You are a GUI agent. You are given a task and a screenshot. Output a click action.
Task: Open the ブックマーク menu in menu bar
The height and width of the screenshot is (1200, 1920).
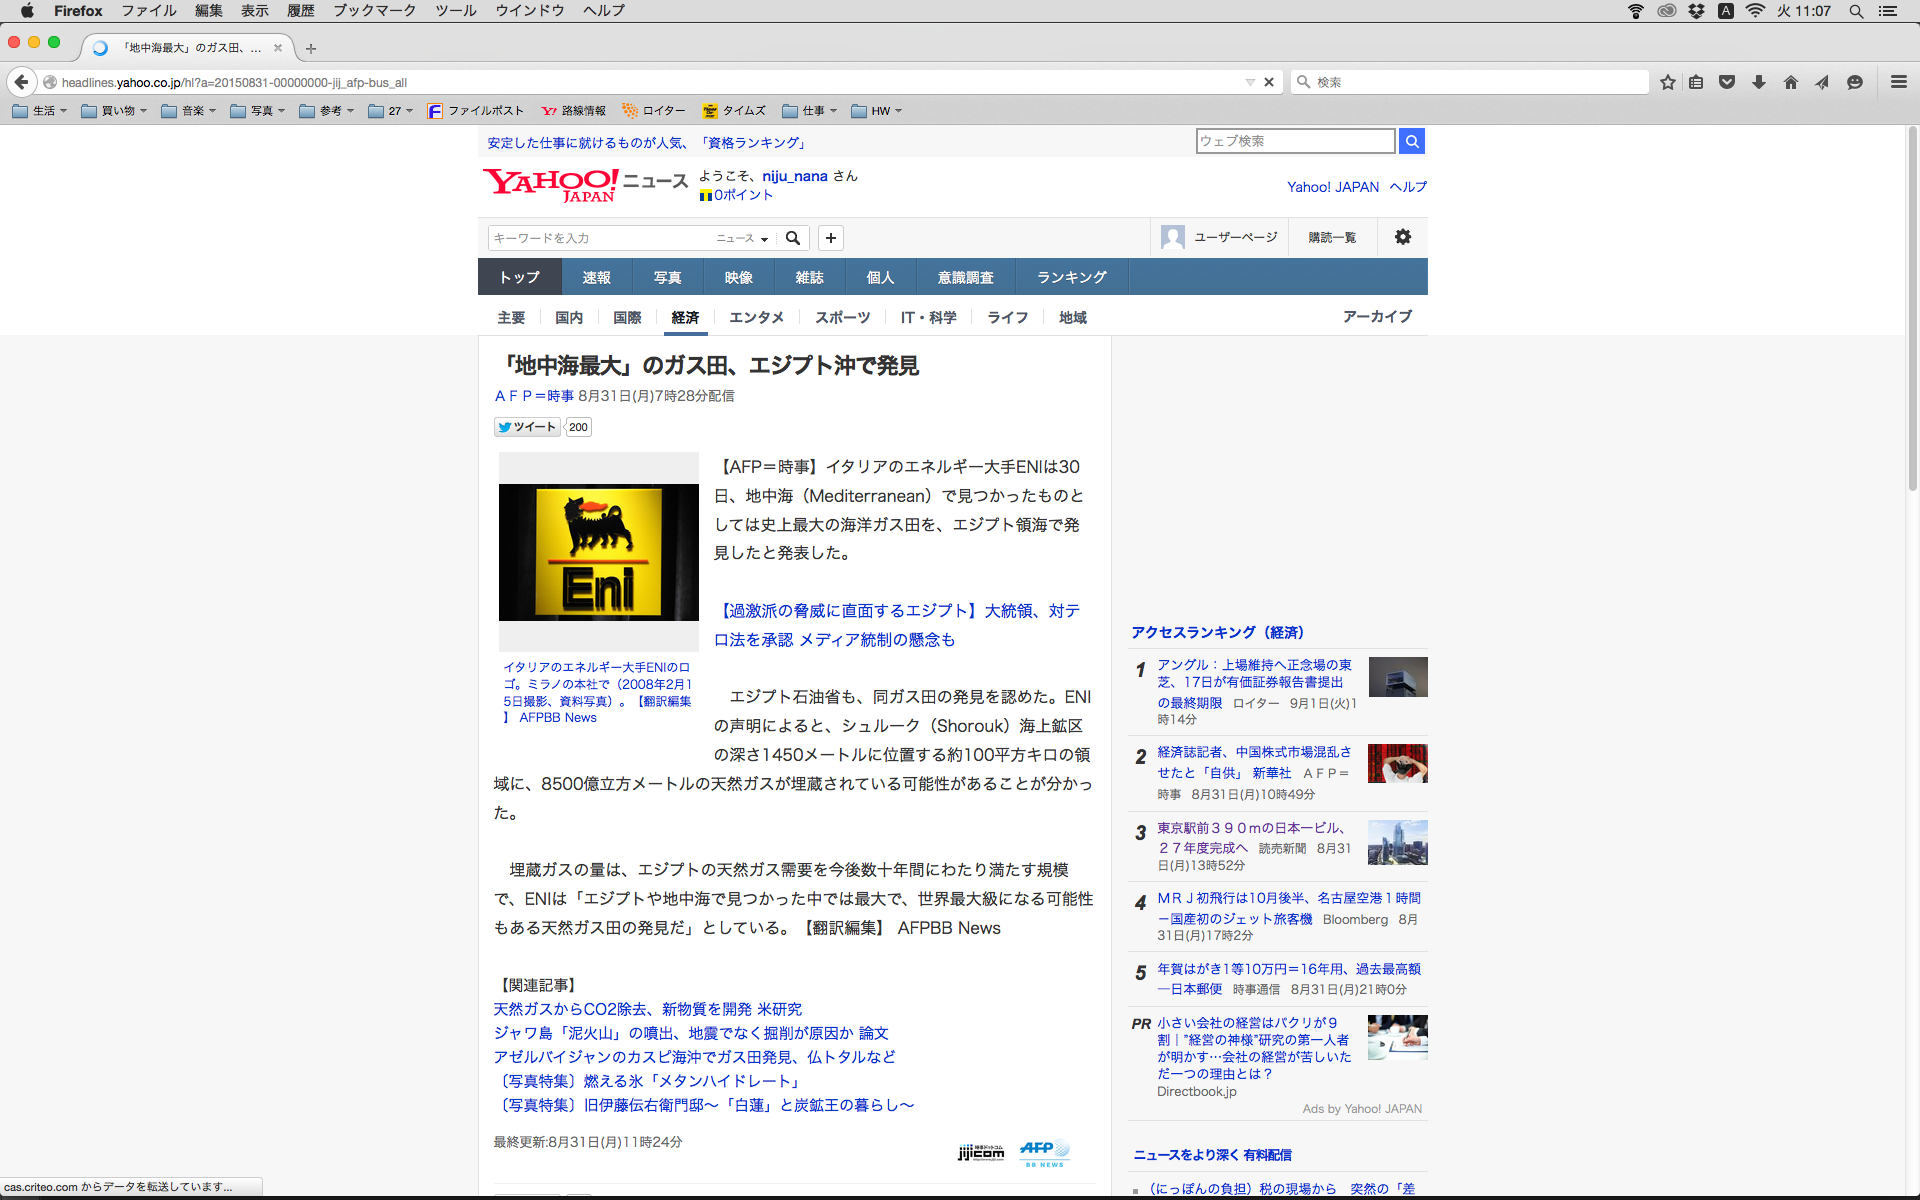374,10
